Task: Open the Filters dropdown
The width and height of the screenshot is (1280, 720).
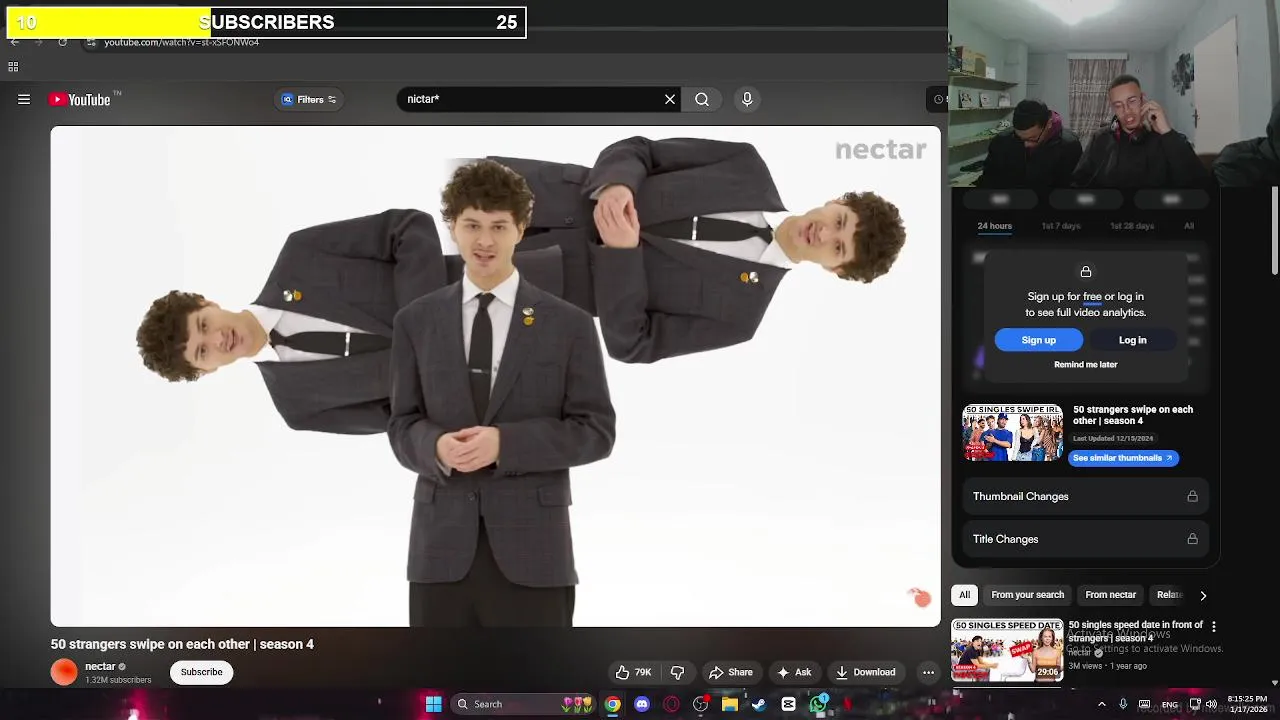Action: tap(308, 99)
